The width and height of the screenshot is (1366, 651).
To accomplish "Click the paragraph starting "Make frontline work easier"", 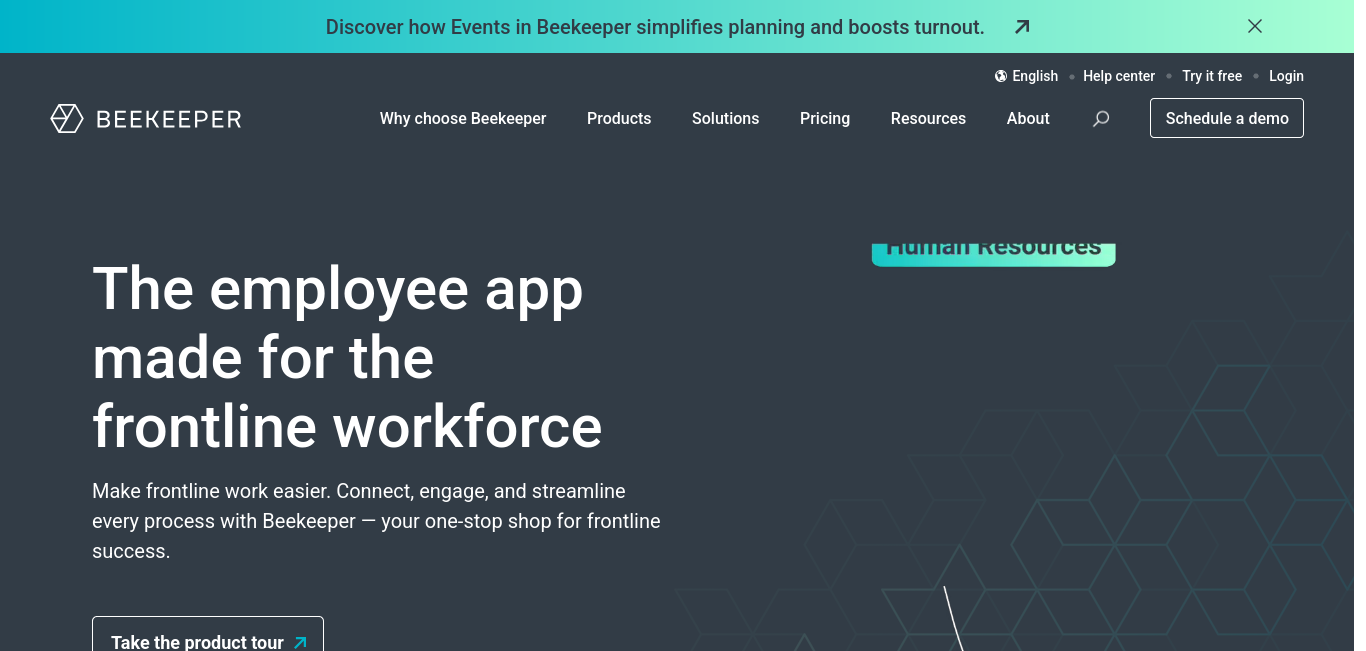I will click(376, 521).
